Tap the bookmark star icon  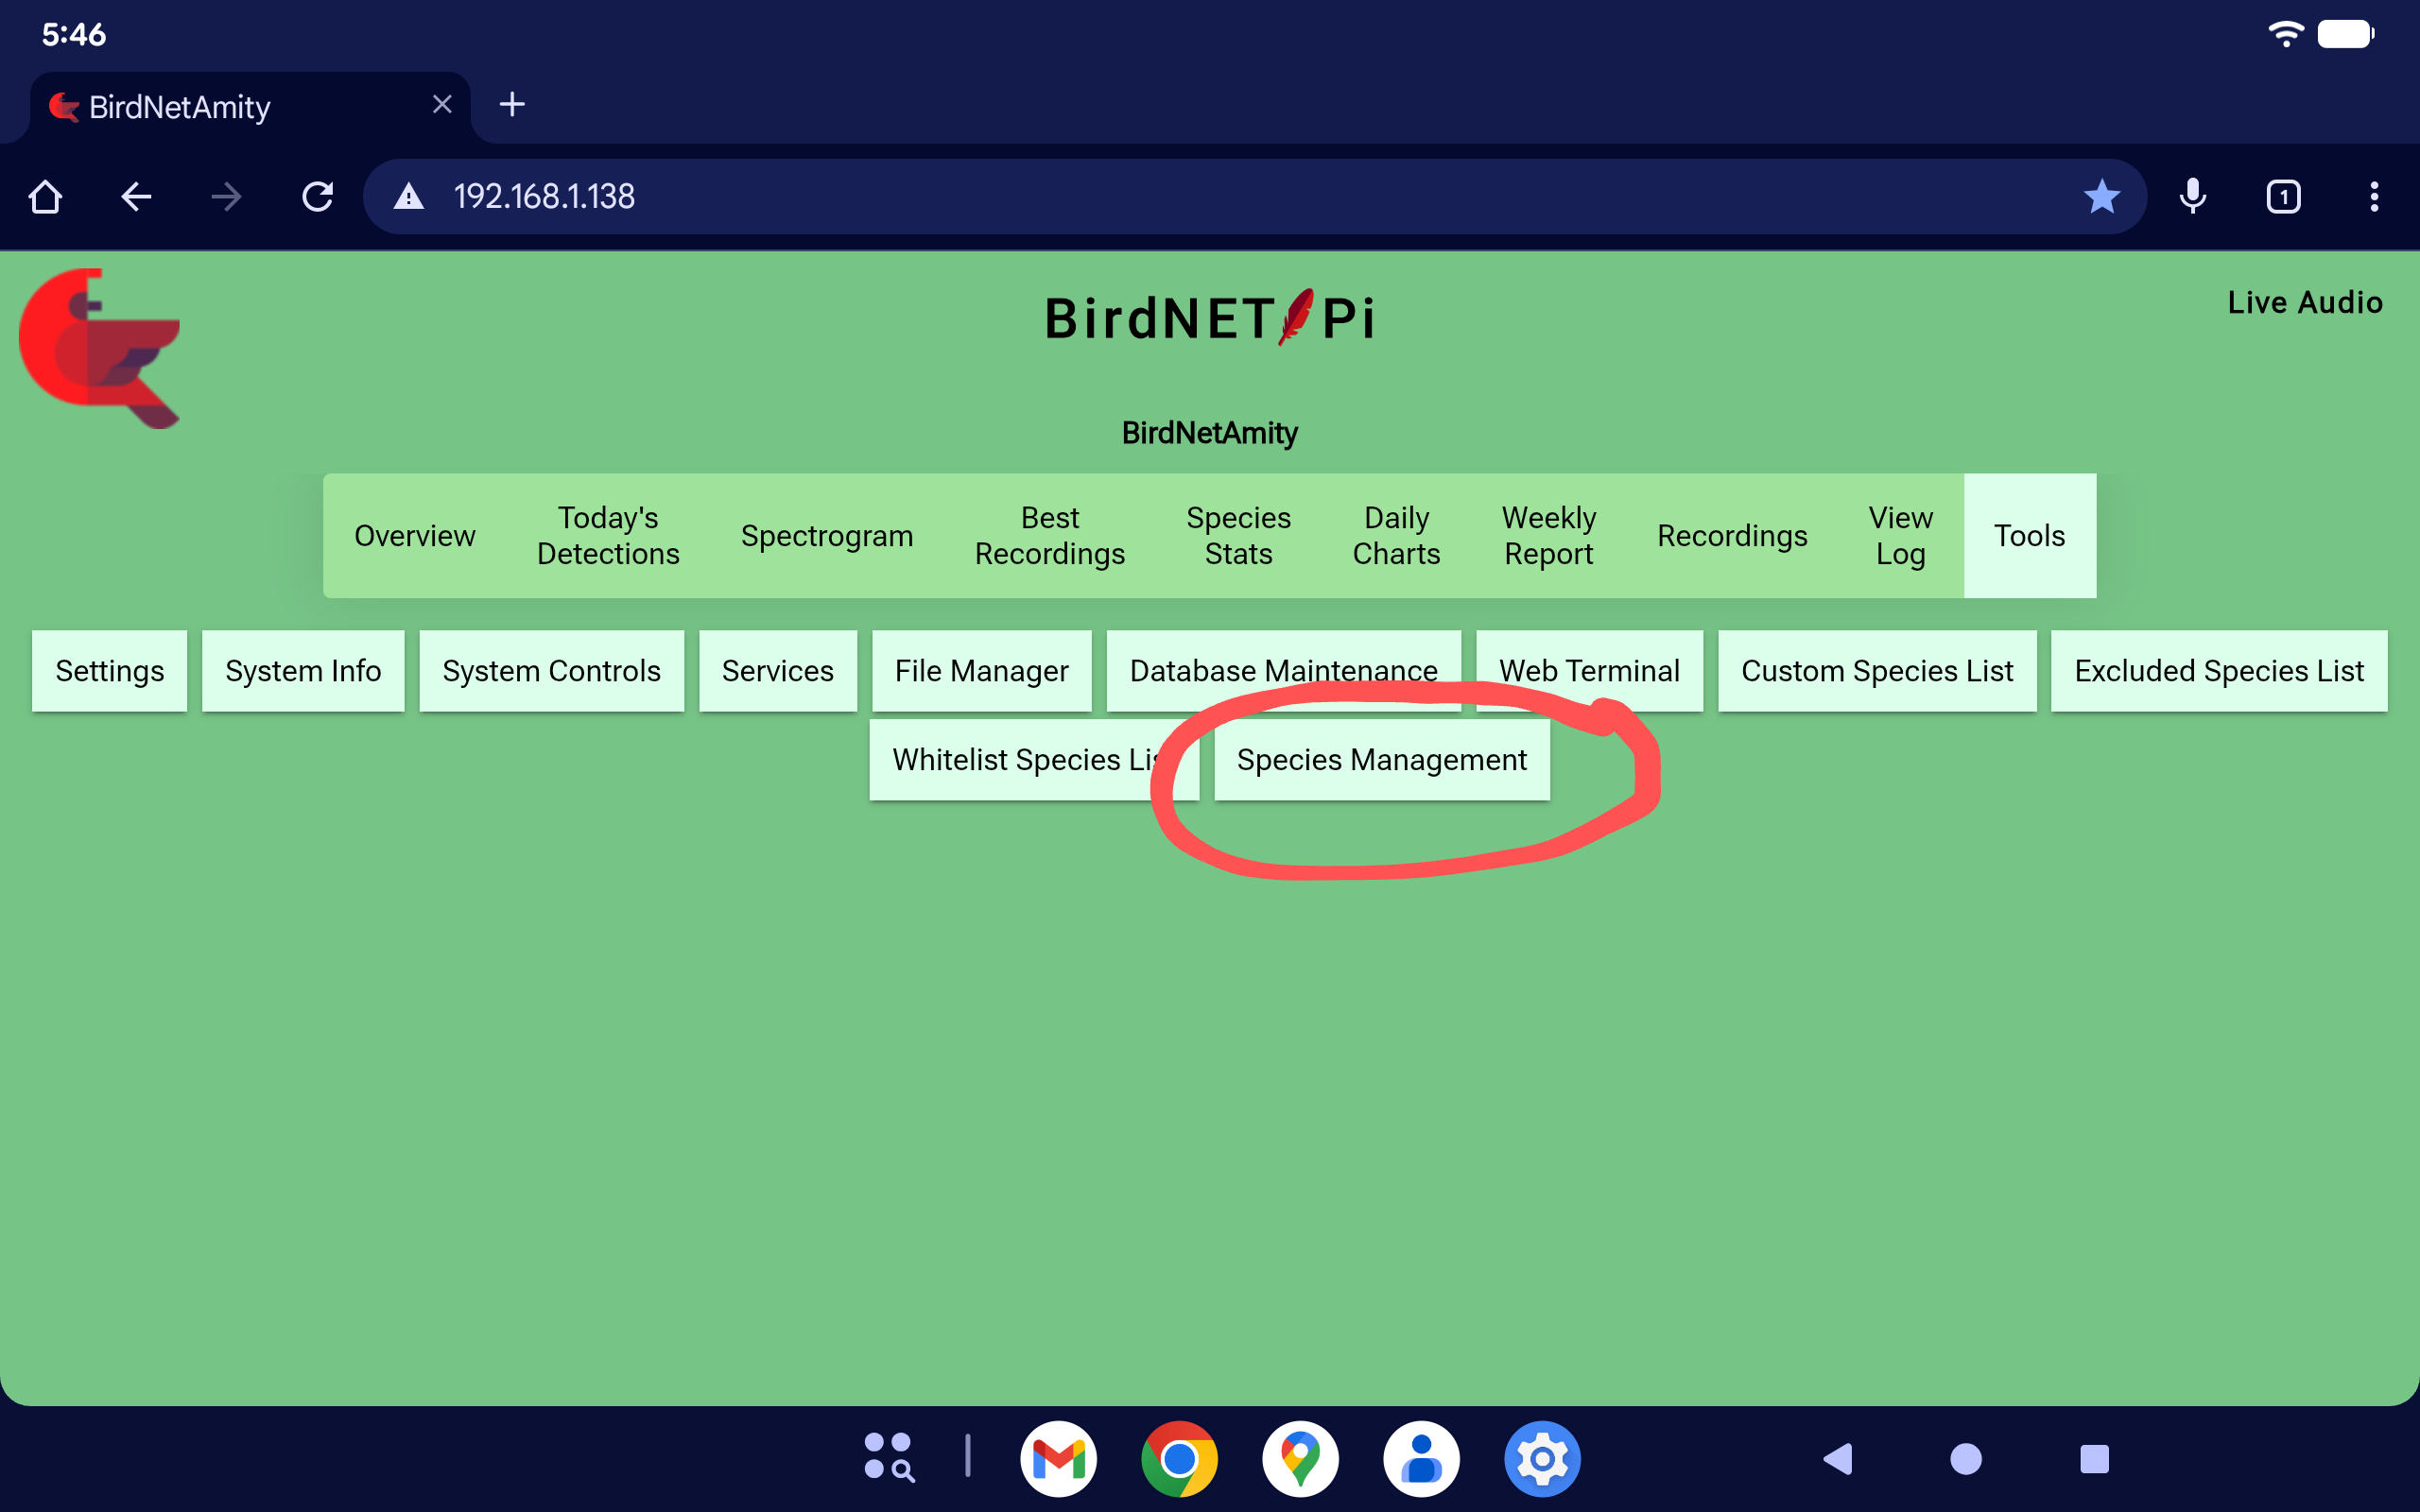(2101, 196)
